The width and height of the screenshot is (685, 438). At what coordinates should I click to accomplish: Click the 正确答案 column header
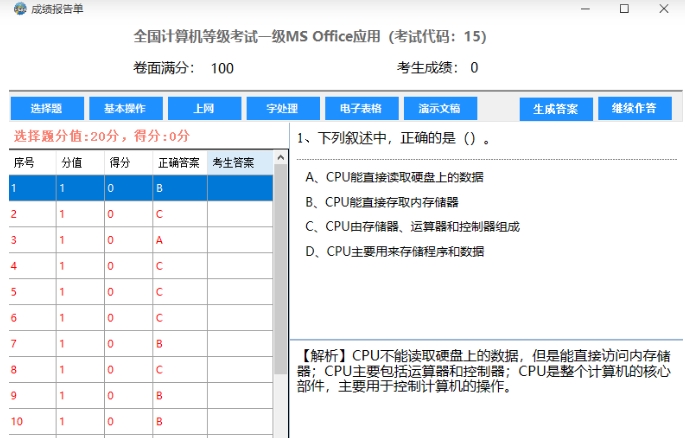point(180,163)
